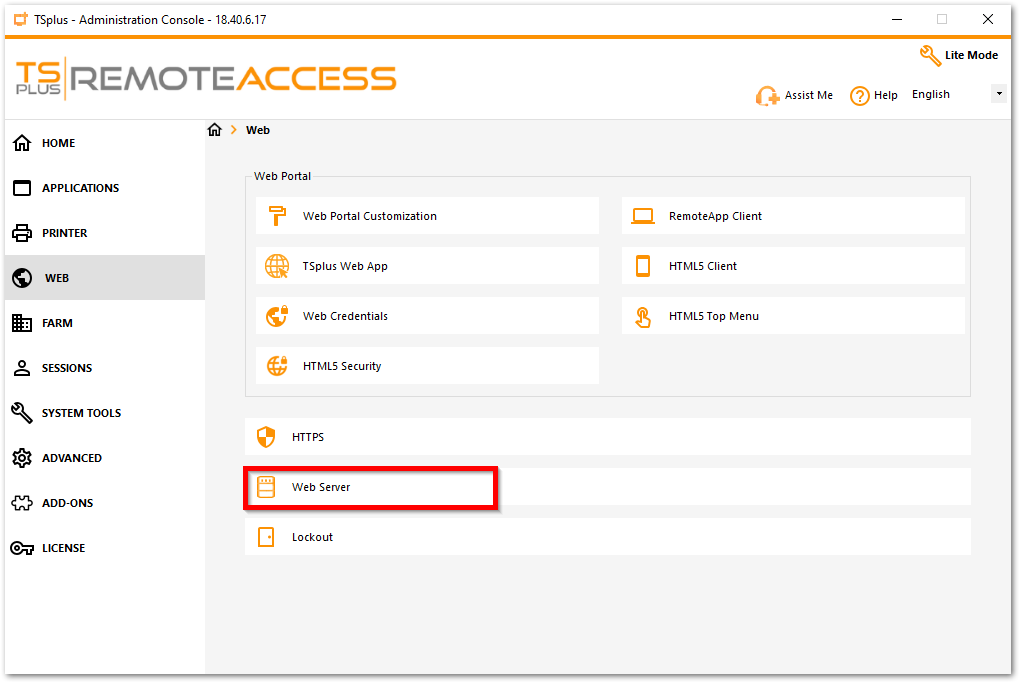Click the HTML5 Top Menu touch icon

(x=643, y=317)
